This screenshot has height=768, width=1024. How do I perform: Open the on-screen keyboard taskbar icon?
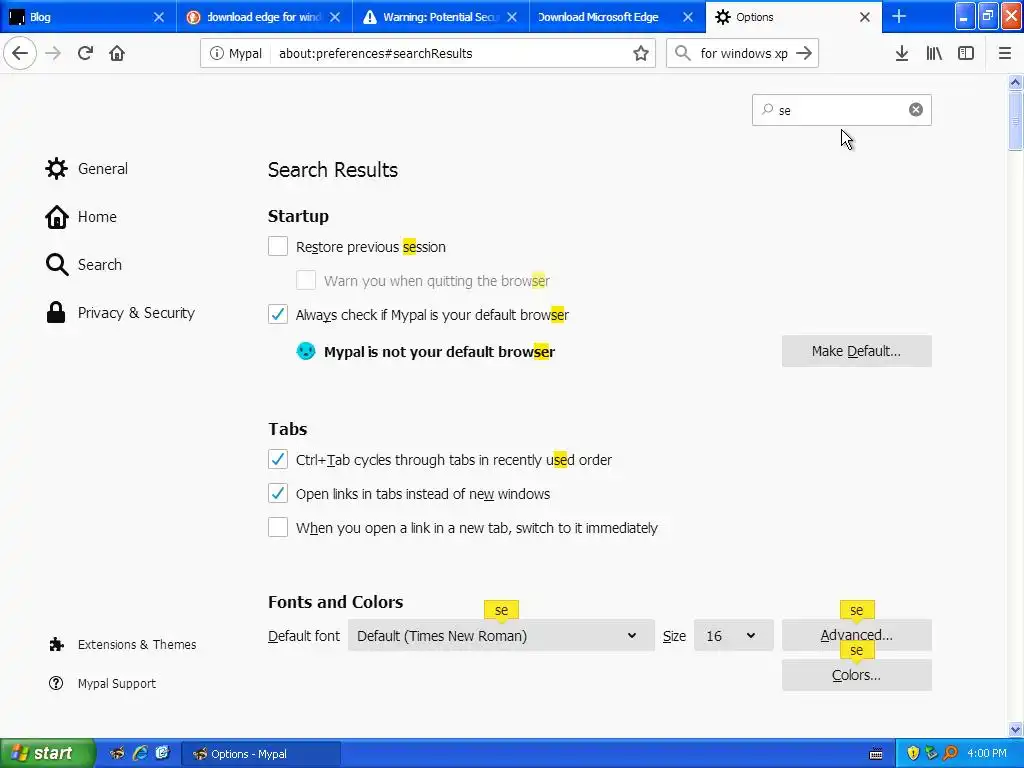click(876, 754)
